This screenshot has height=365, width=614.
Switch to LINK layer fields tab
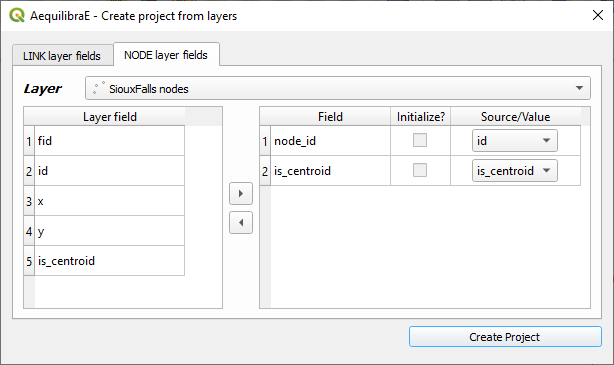tap(63, 56)
